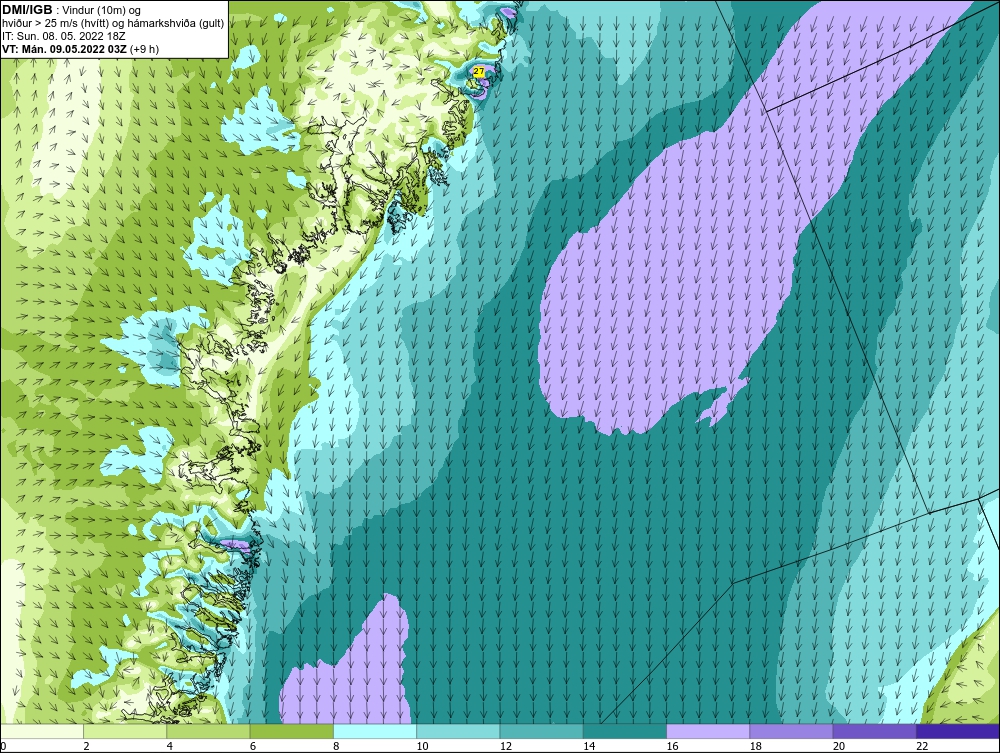This screenshot has width=1000, height=753.
Task: Click the legend value label 16
Action: 672,747
